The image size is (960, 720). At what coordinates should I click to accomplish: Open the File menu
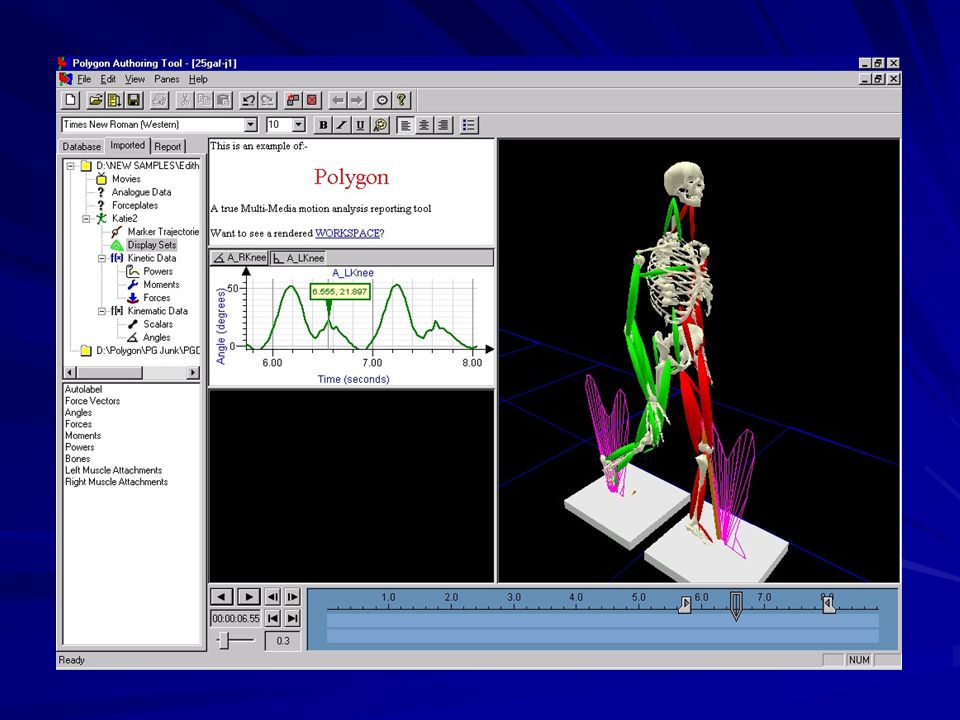(84, 79)
